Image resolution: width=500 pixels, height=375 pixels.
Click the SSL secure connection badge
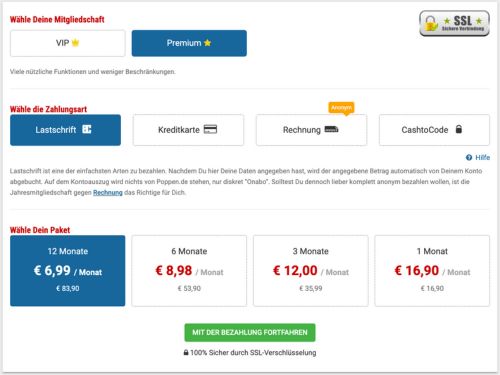coord(454,23)
